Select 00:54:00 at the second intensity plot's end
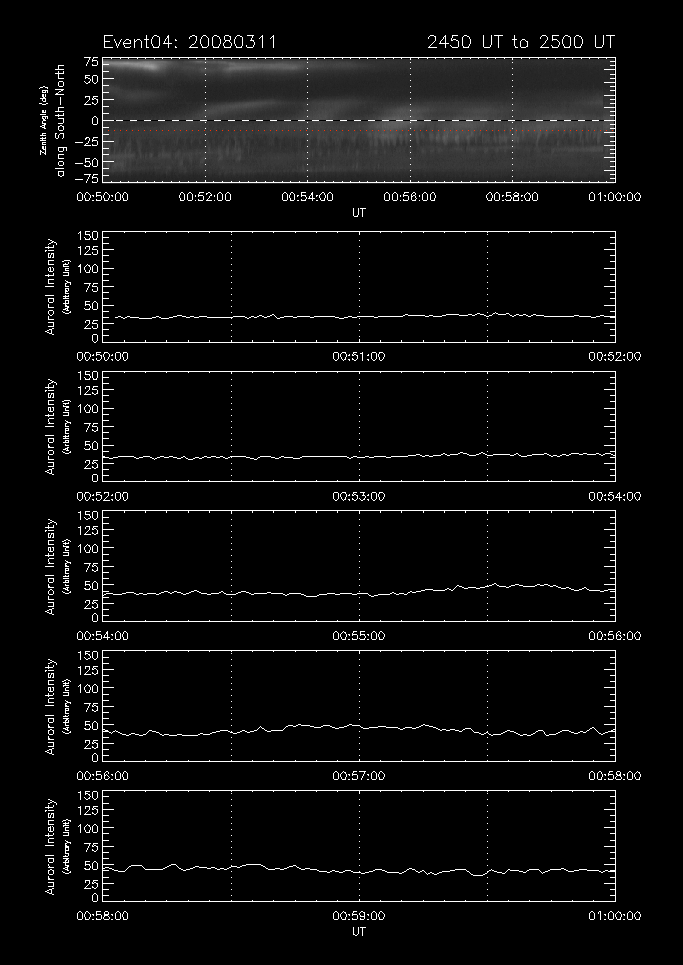Screen dimensions: 683x965 coord(614,497)
